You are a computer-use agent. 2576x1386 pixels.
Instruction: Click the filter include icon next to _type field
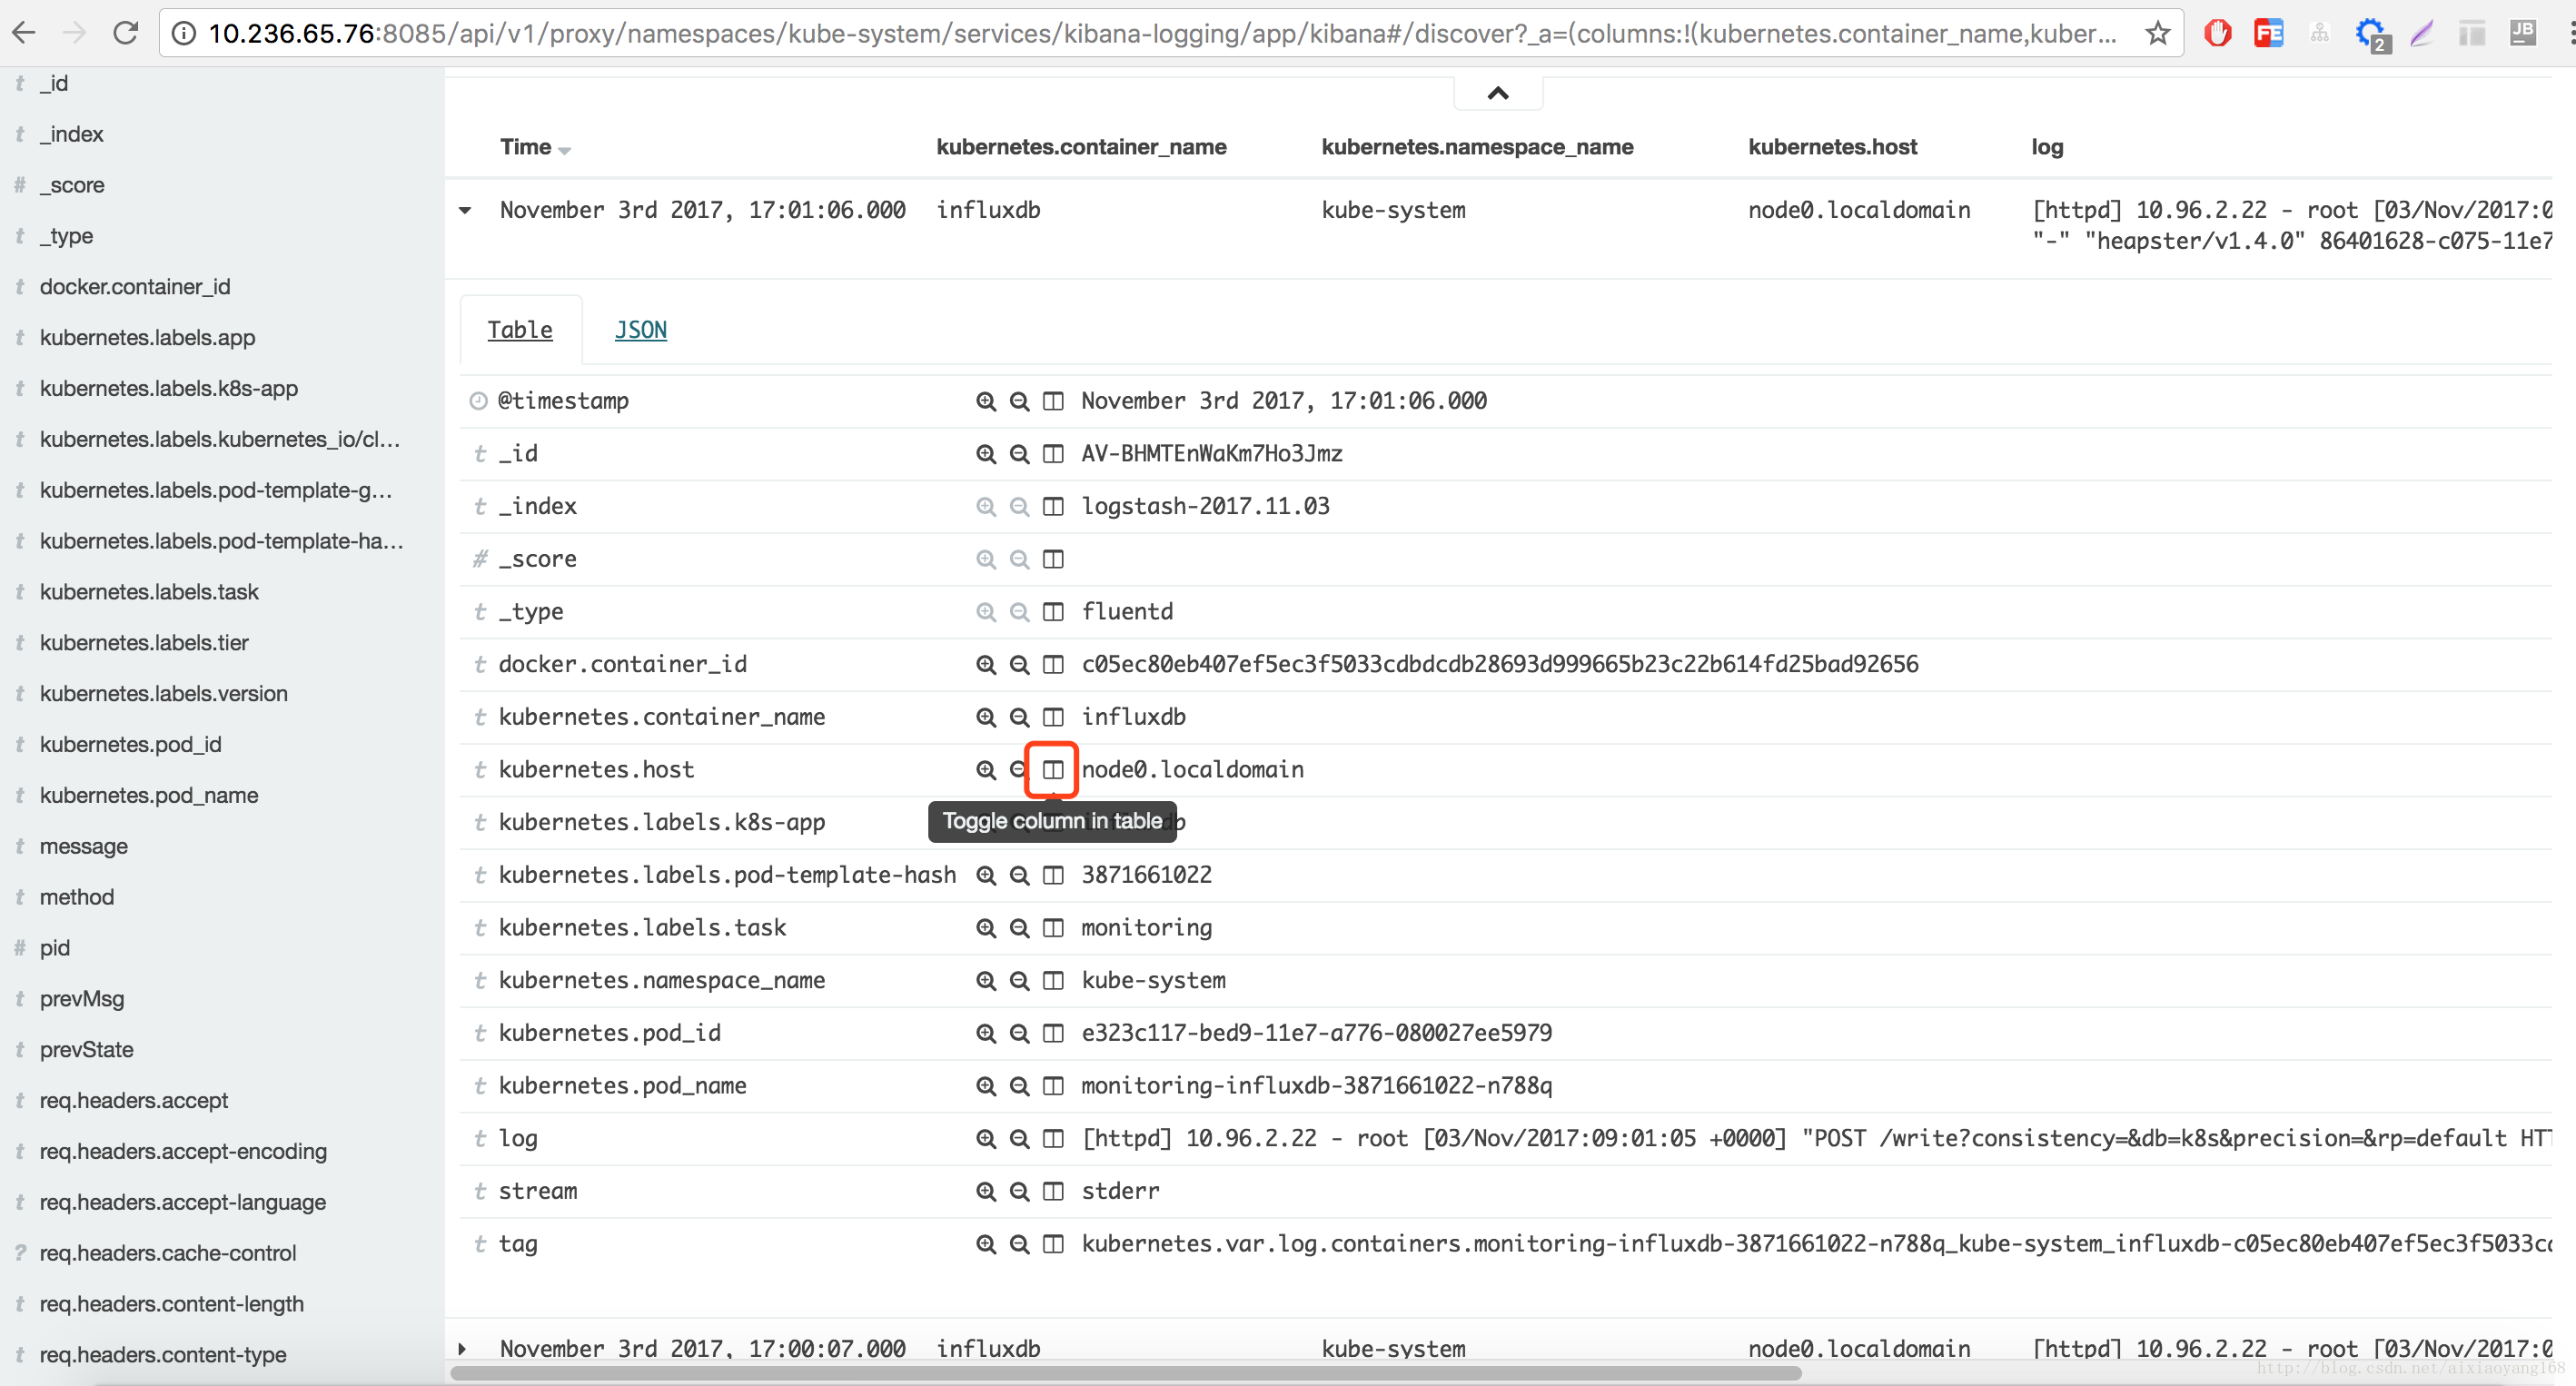(x=985, y=611)
